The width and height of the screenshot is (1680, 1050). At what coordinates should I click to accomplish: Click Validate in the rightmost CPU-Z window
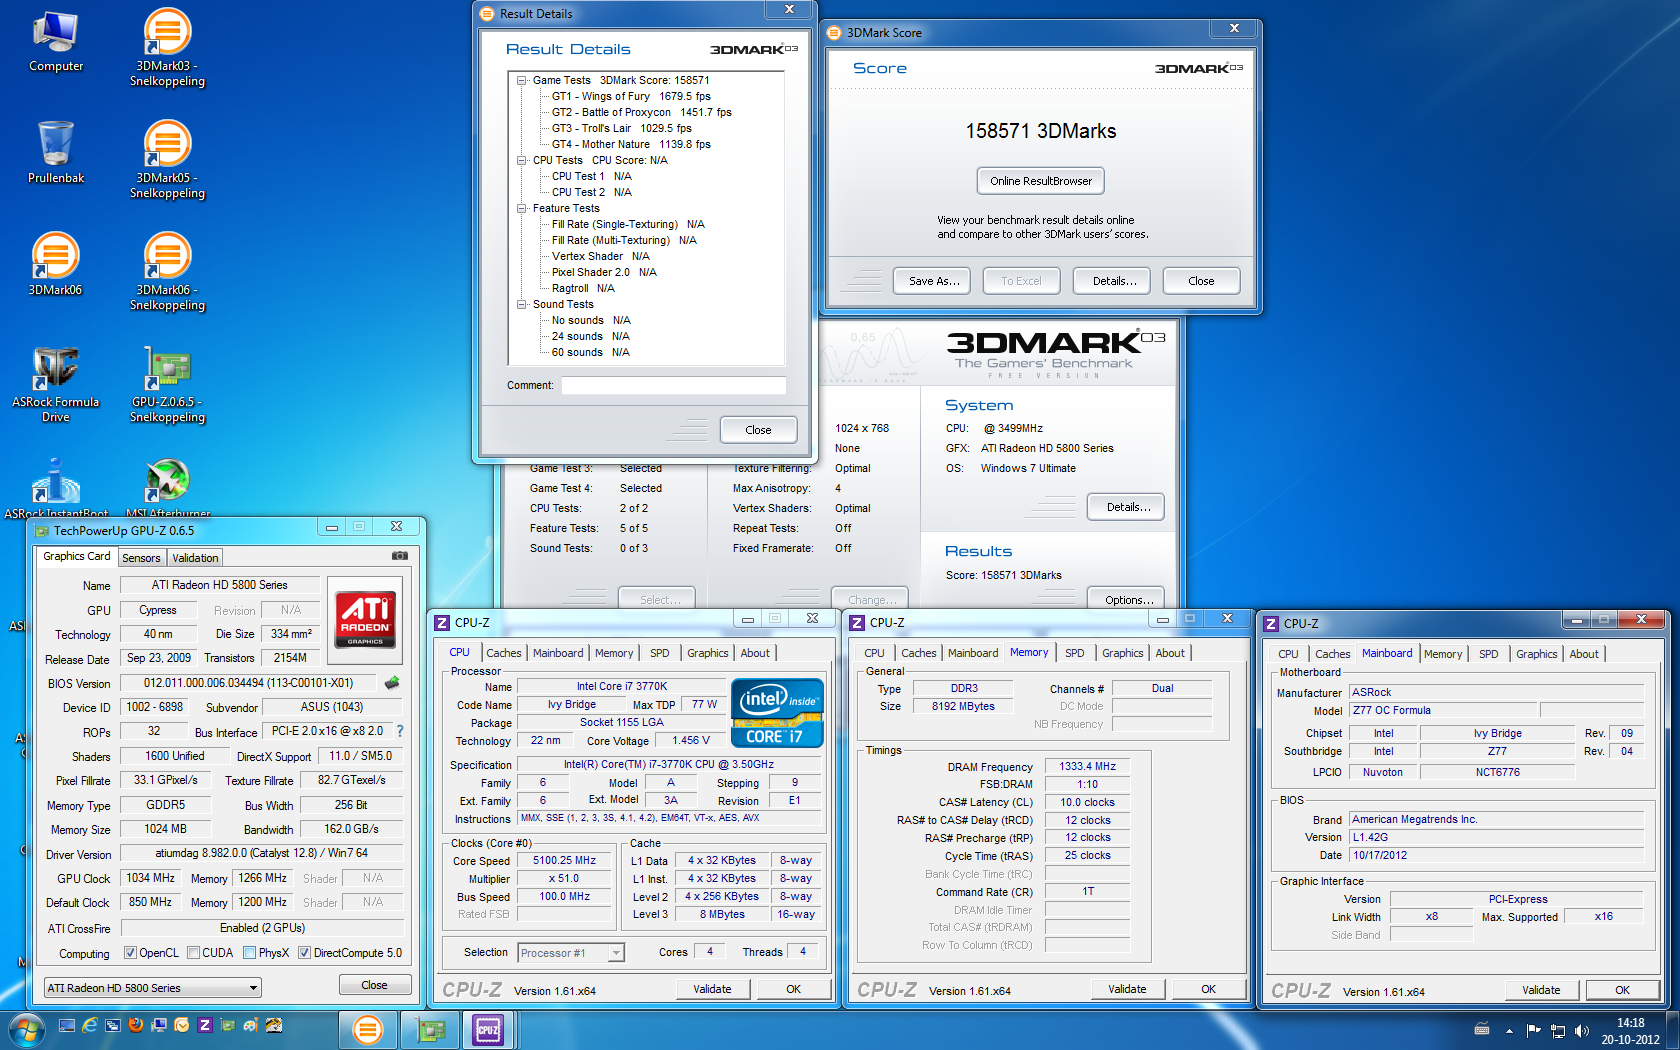[1540, 990]
